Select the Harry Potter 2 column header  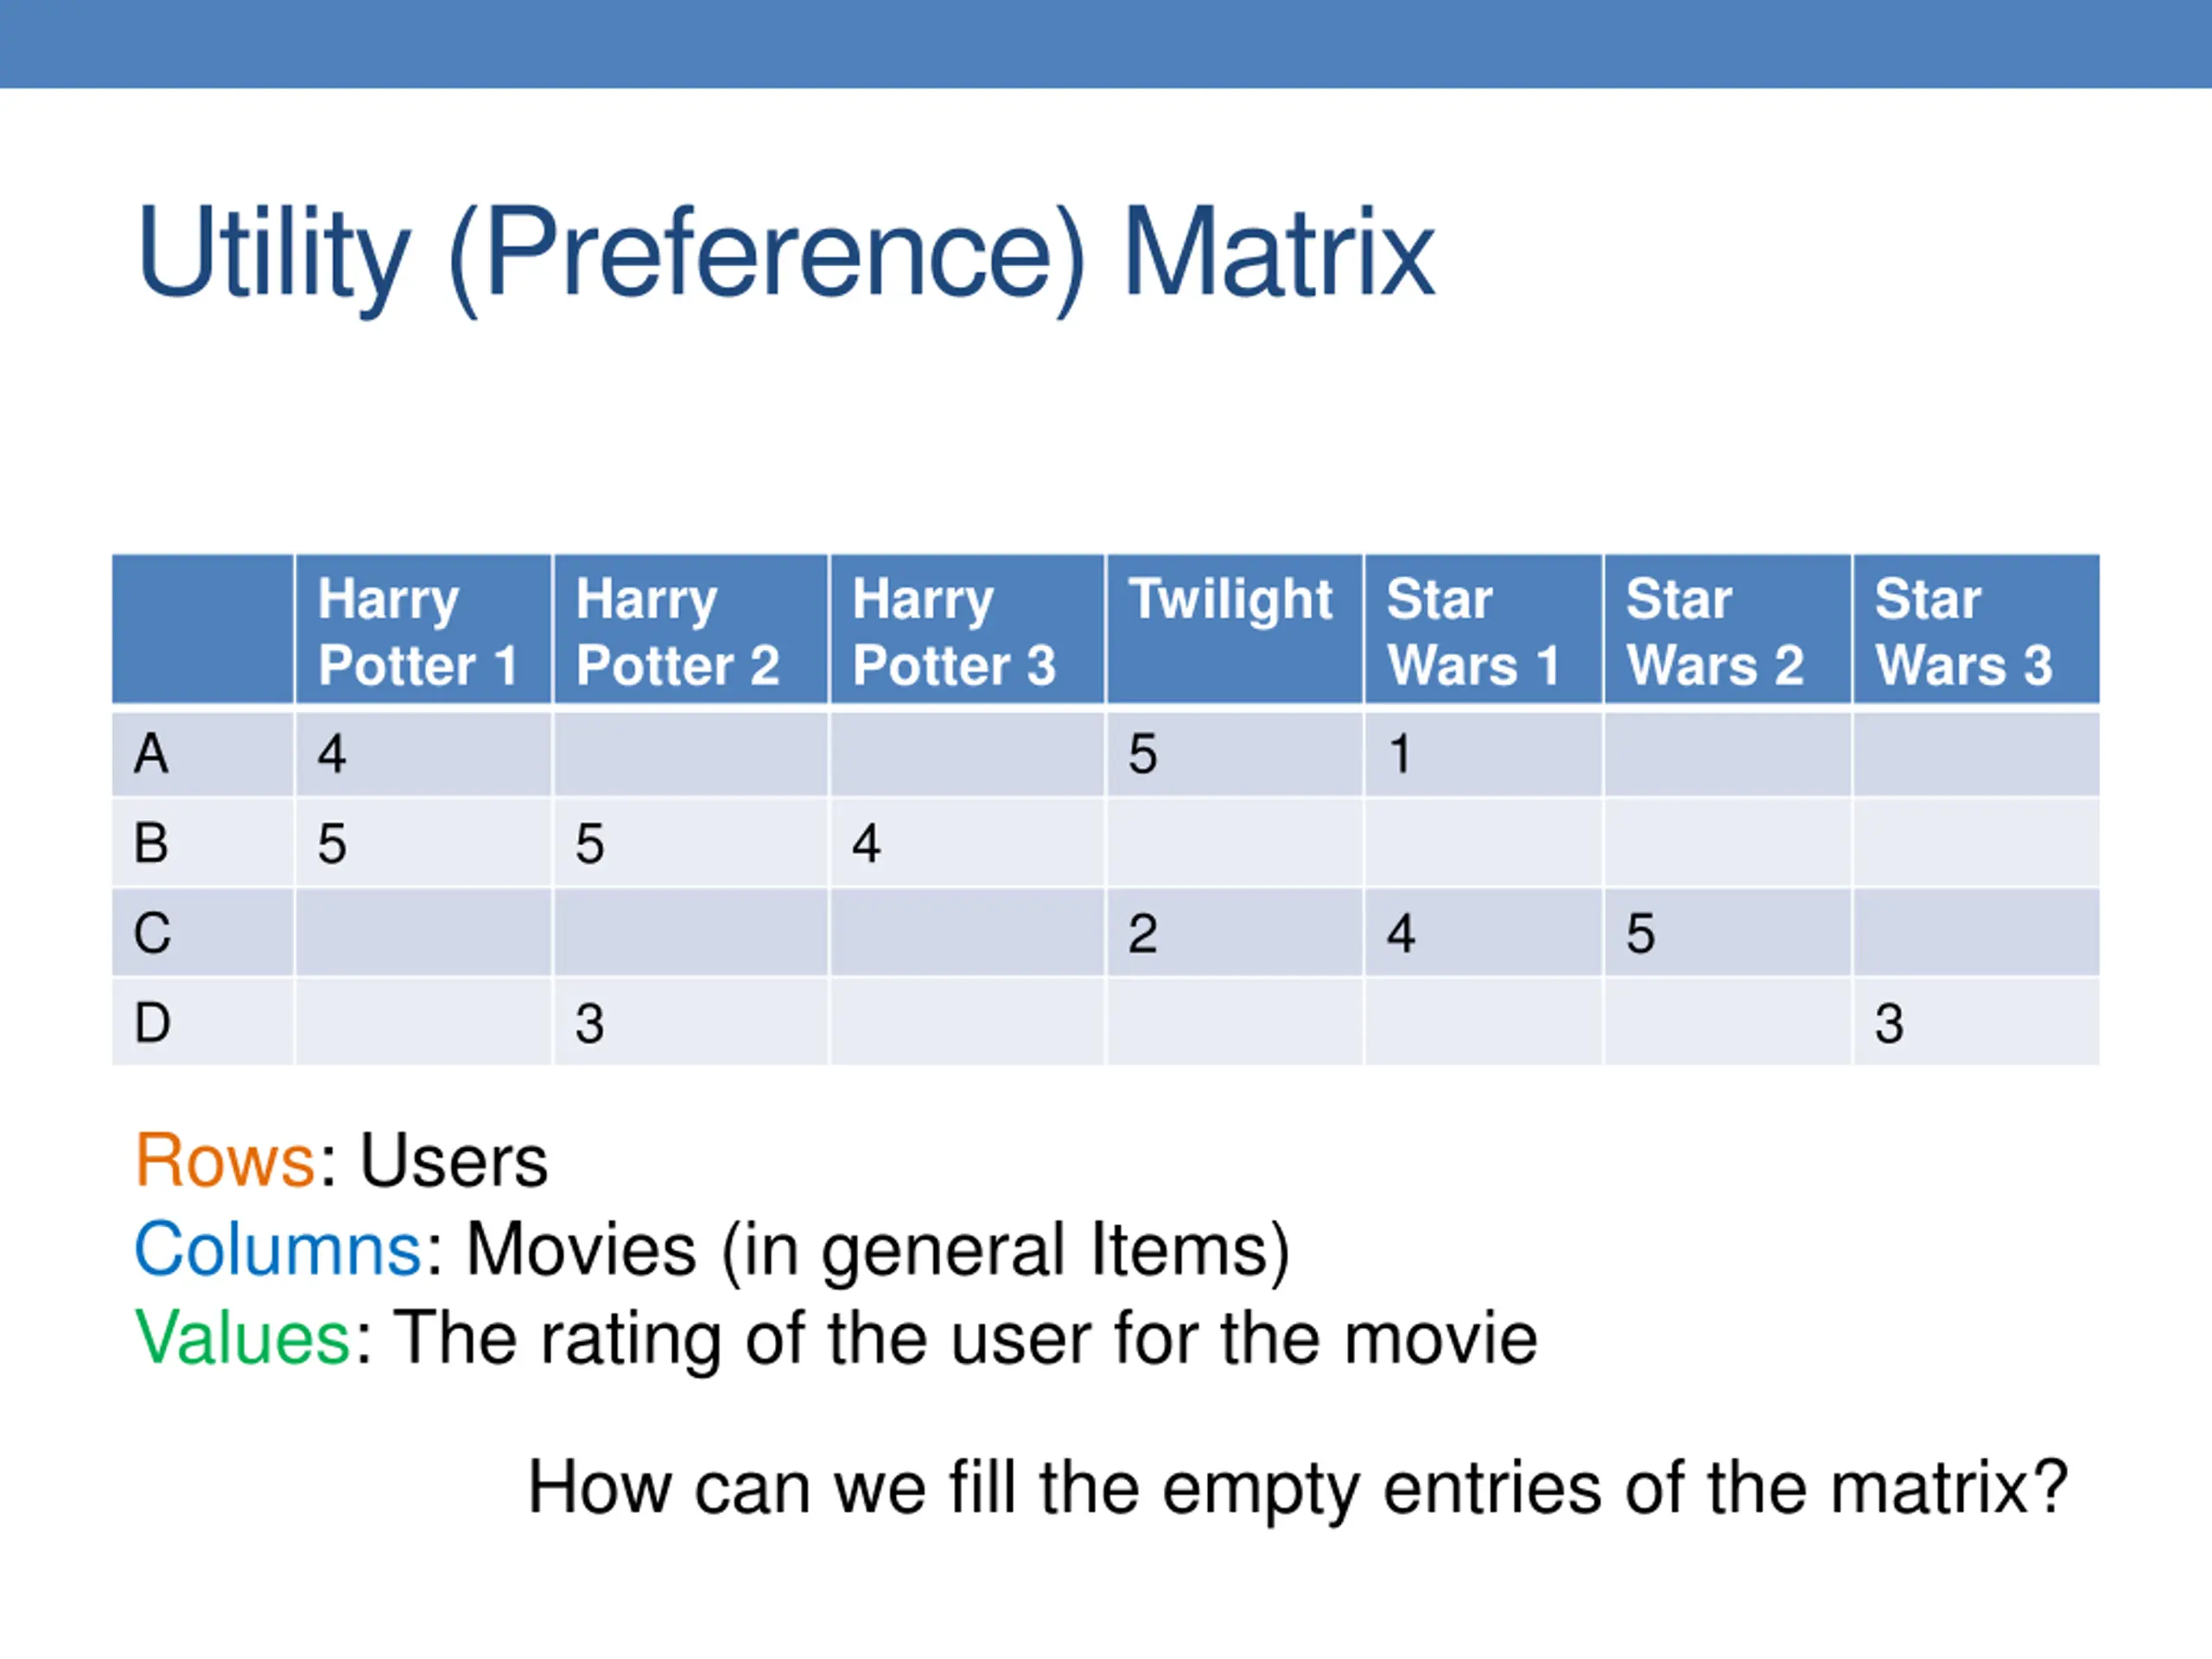pos(691,630)
